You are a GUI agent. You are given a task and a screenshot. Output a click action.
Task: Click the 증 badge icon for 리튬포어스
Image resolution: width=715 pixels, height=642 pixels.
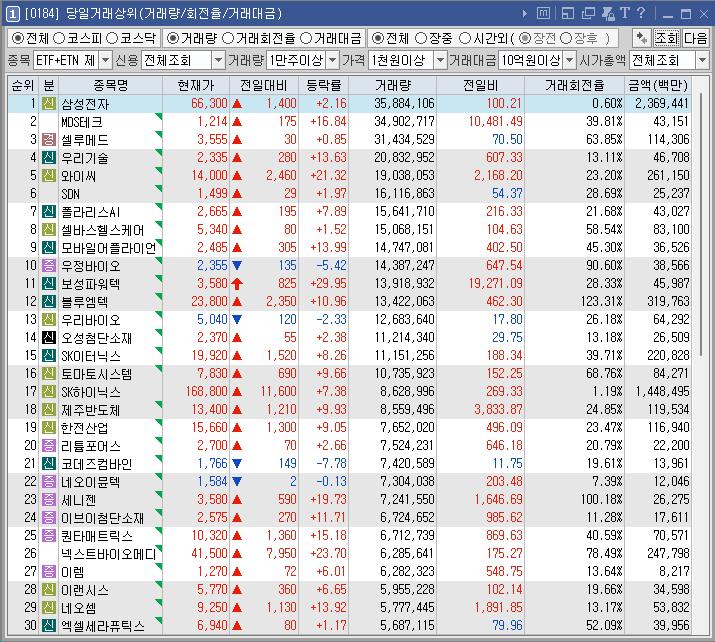[x=49, y=445]
